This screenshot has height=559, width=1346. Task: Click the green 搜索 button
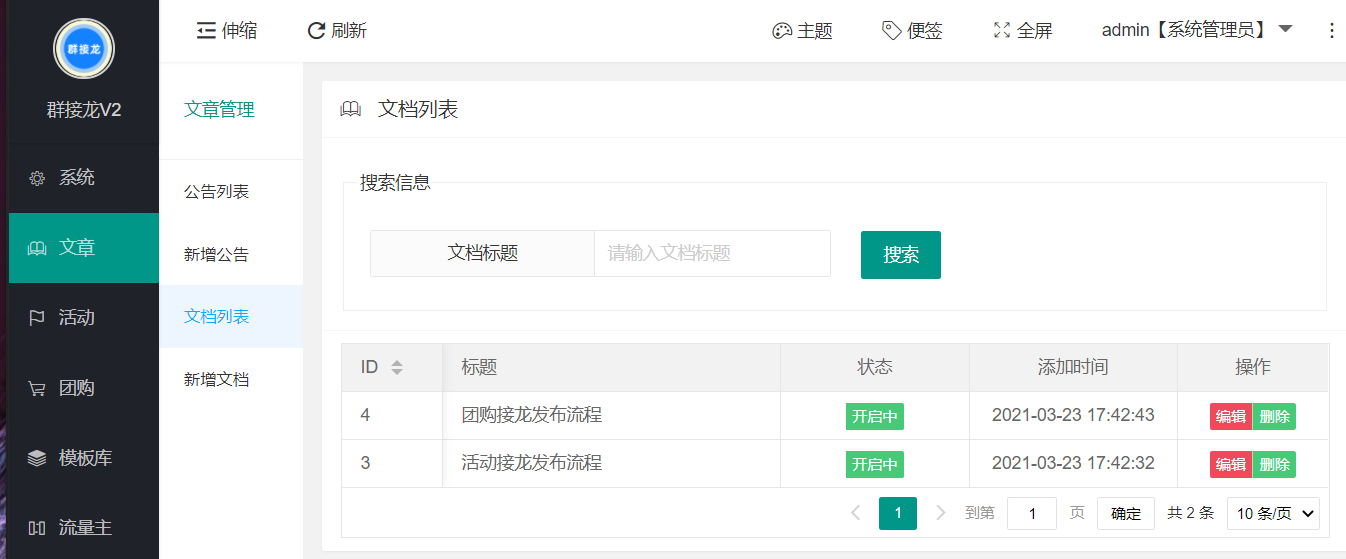[x=901, y=255]
